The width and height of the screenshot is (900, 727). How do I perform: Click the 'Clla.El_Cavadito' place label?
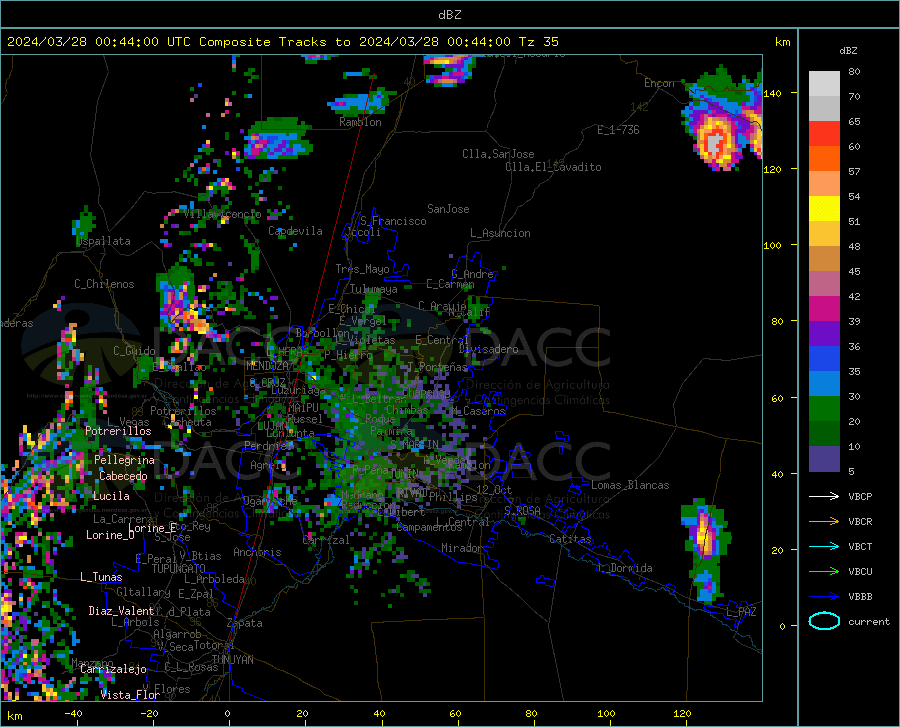pyautogui.click(x=553, y=167)
